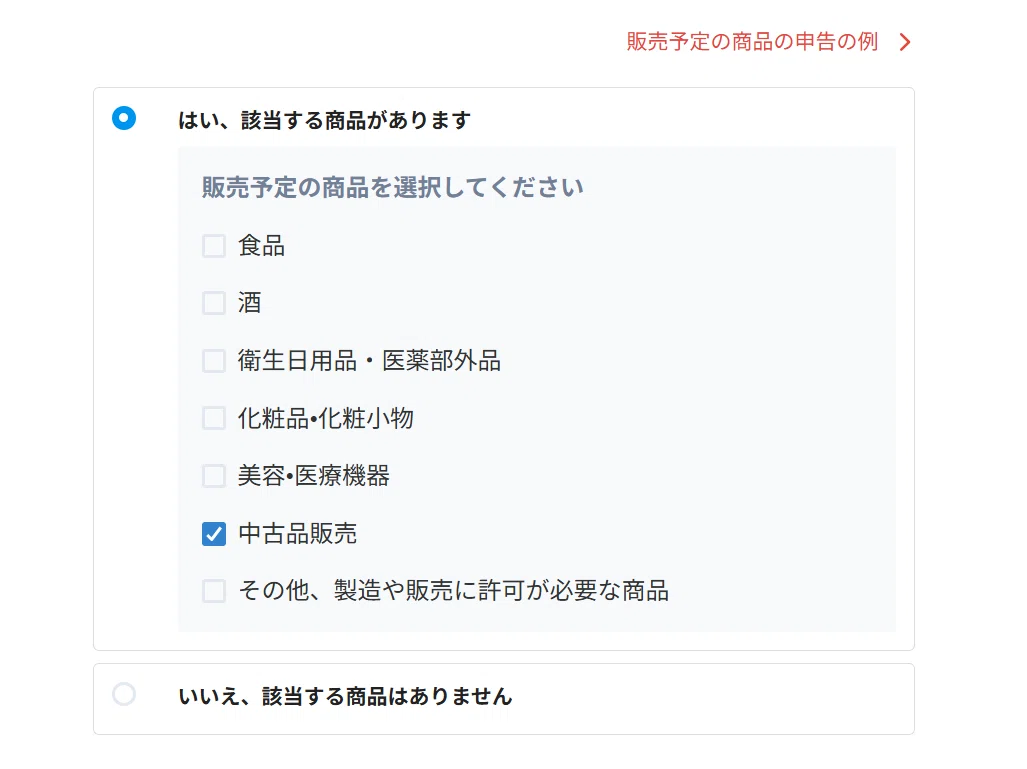Viewport: 1027px width, 769px height.
Task: Click the いいえ、該当する商品はありません label text
Action: coord(345,696)
